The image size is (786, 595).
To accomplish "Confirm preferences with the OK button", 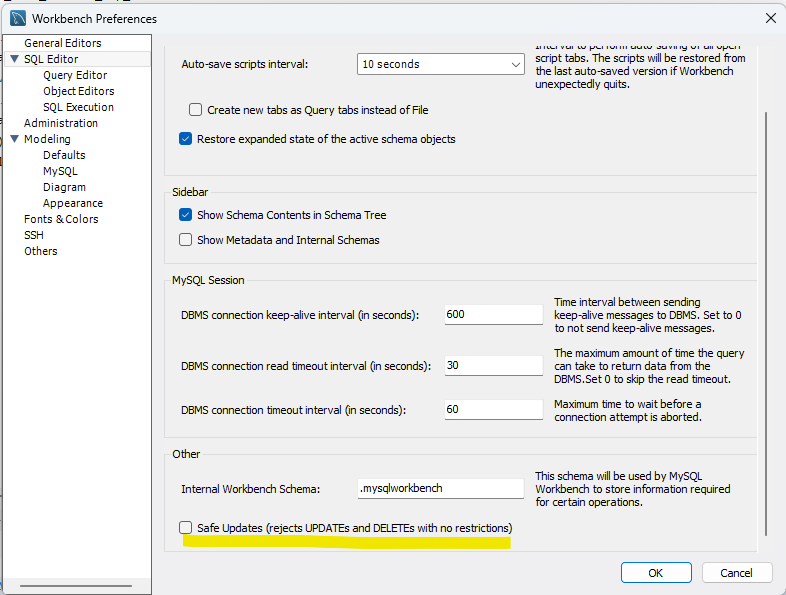I will [656, 573].
